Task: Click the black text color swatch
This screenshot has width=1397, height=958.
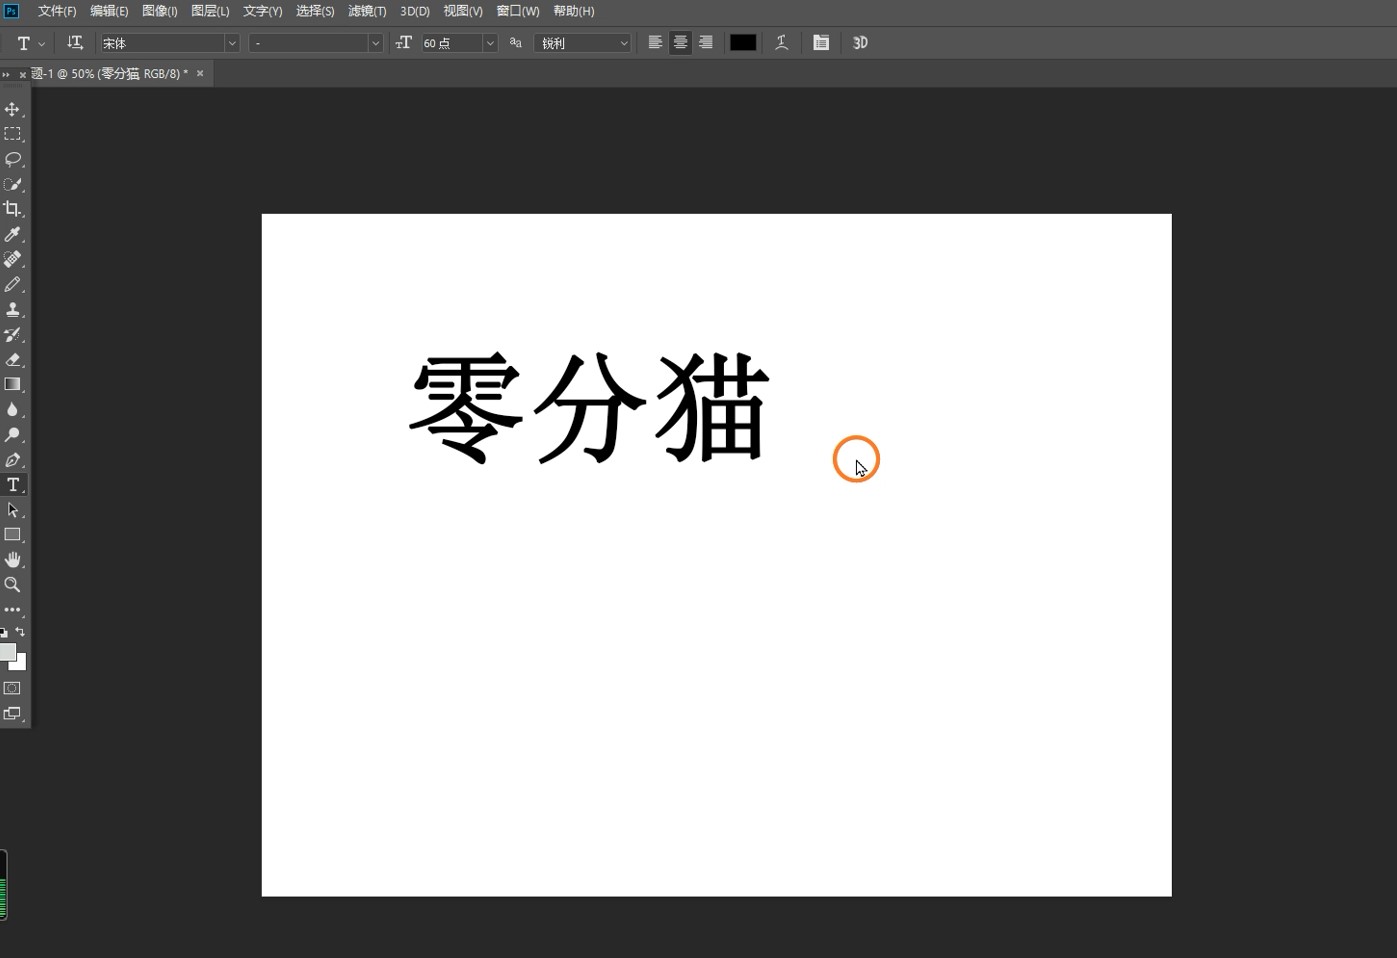Action: (743, 43)
